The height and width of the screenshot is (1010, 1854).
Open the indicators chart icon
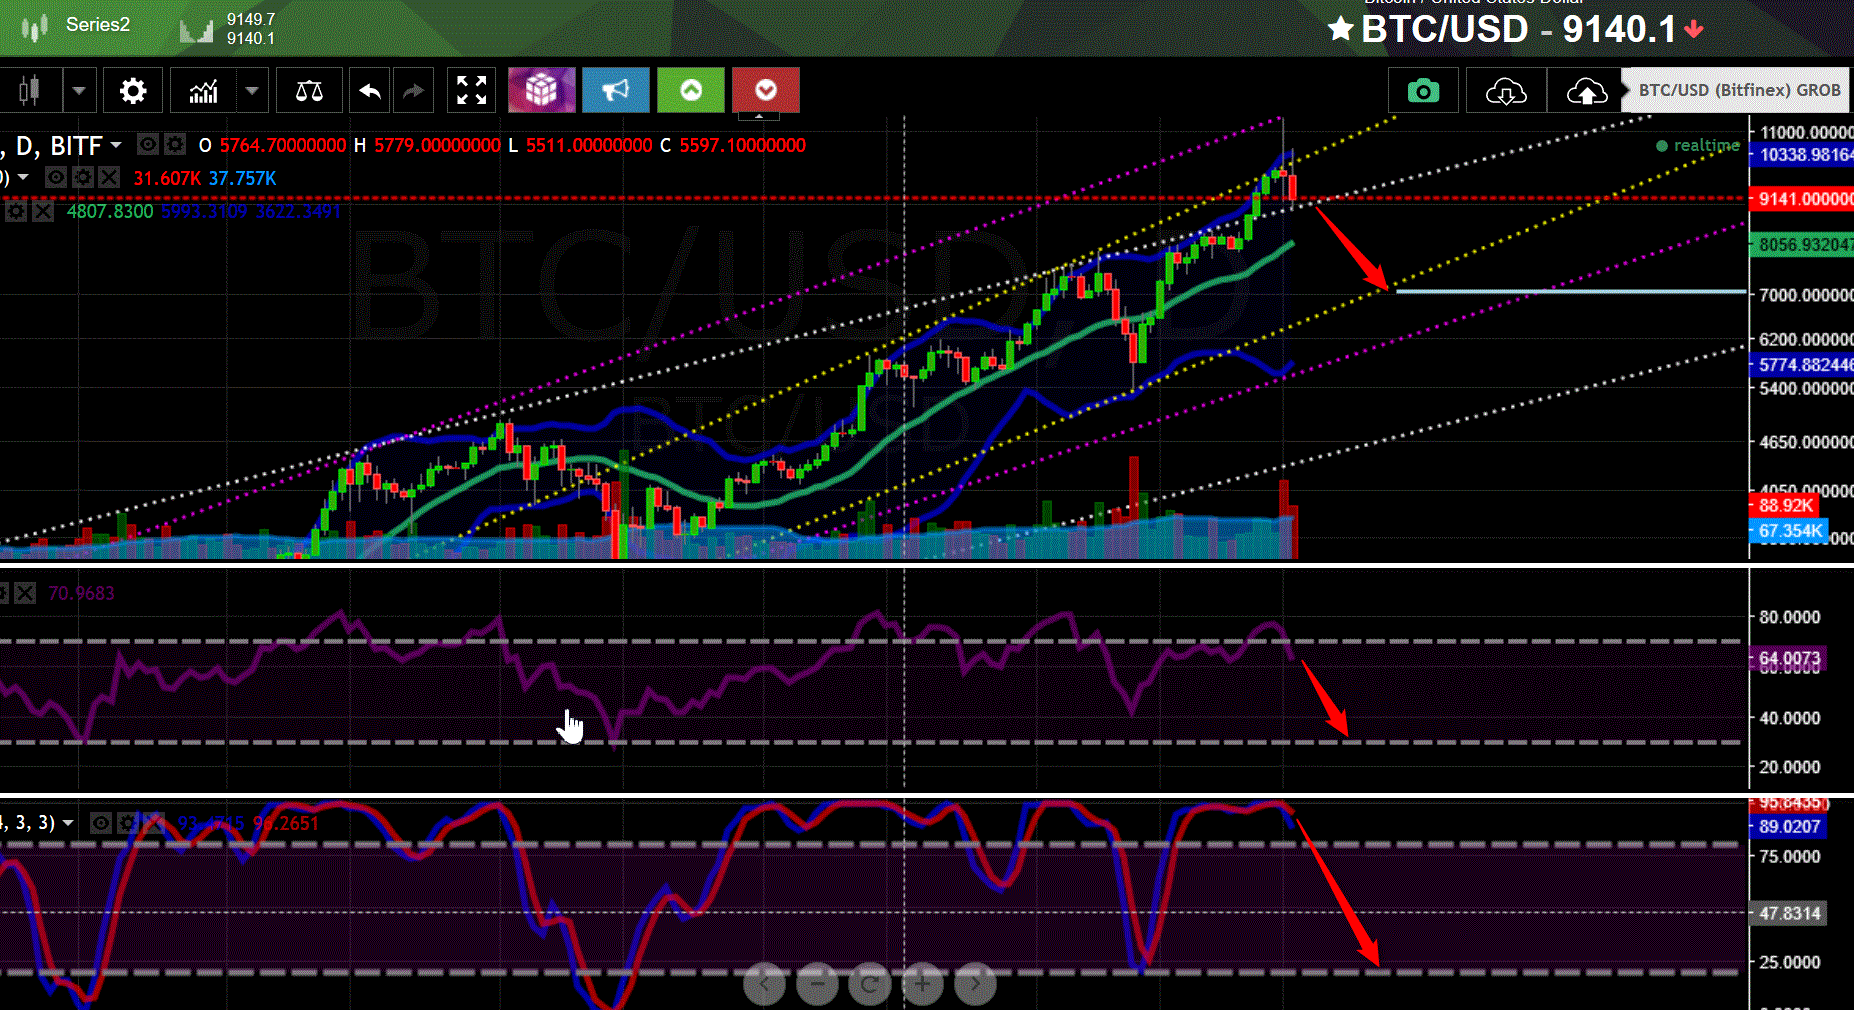coord(203,91)
